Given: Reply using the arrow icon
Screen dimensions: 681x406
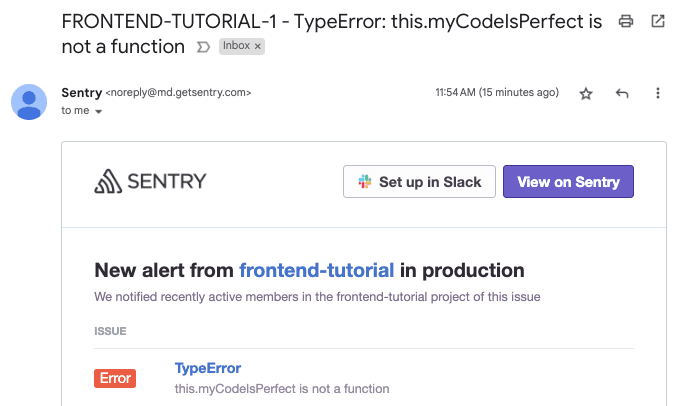Looking at the screenshot, I should pyautogui.click(x=622, y=93).
